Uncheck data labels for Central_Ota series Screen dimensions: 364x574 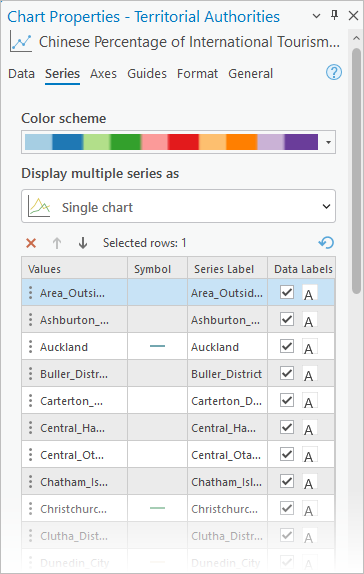[x=287, y=454]
